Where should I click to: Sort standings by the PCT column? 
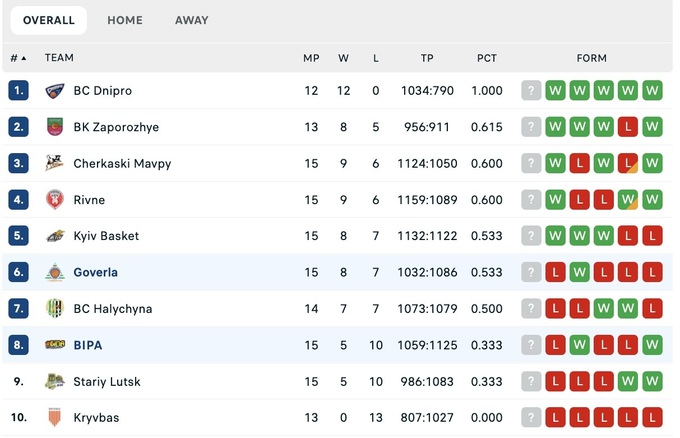(x=487, y=58)
